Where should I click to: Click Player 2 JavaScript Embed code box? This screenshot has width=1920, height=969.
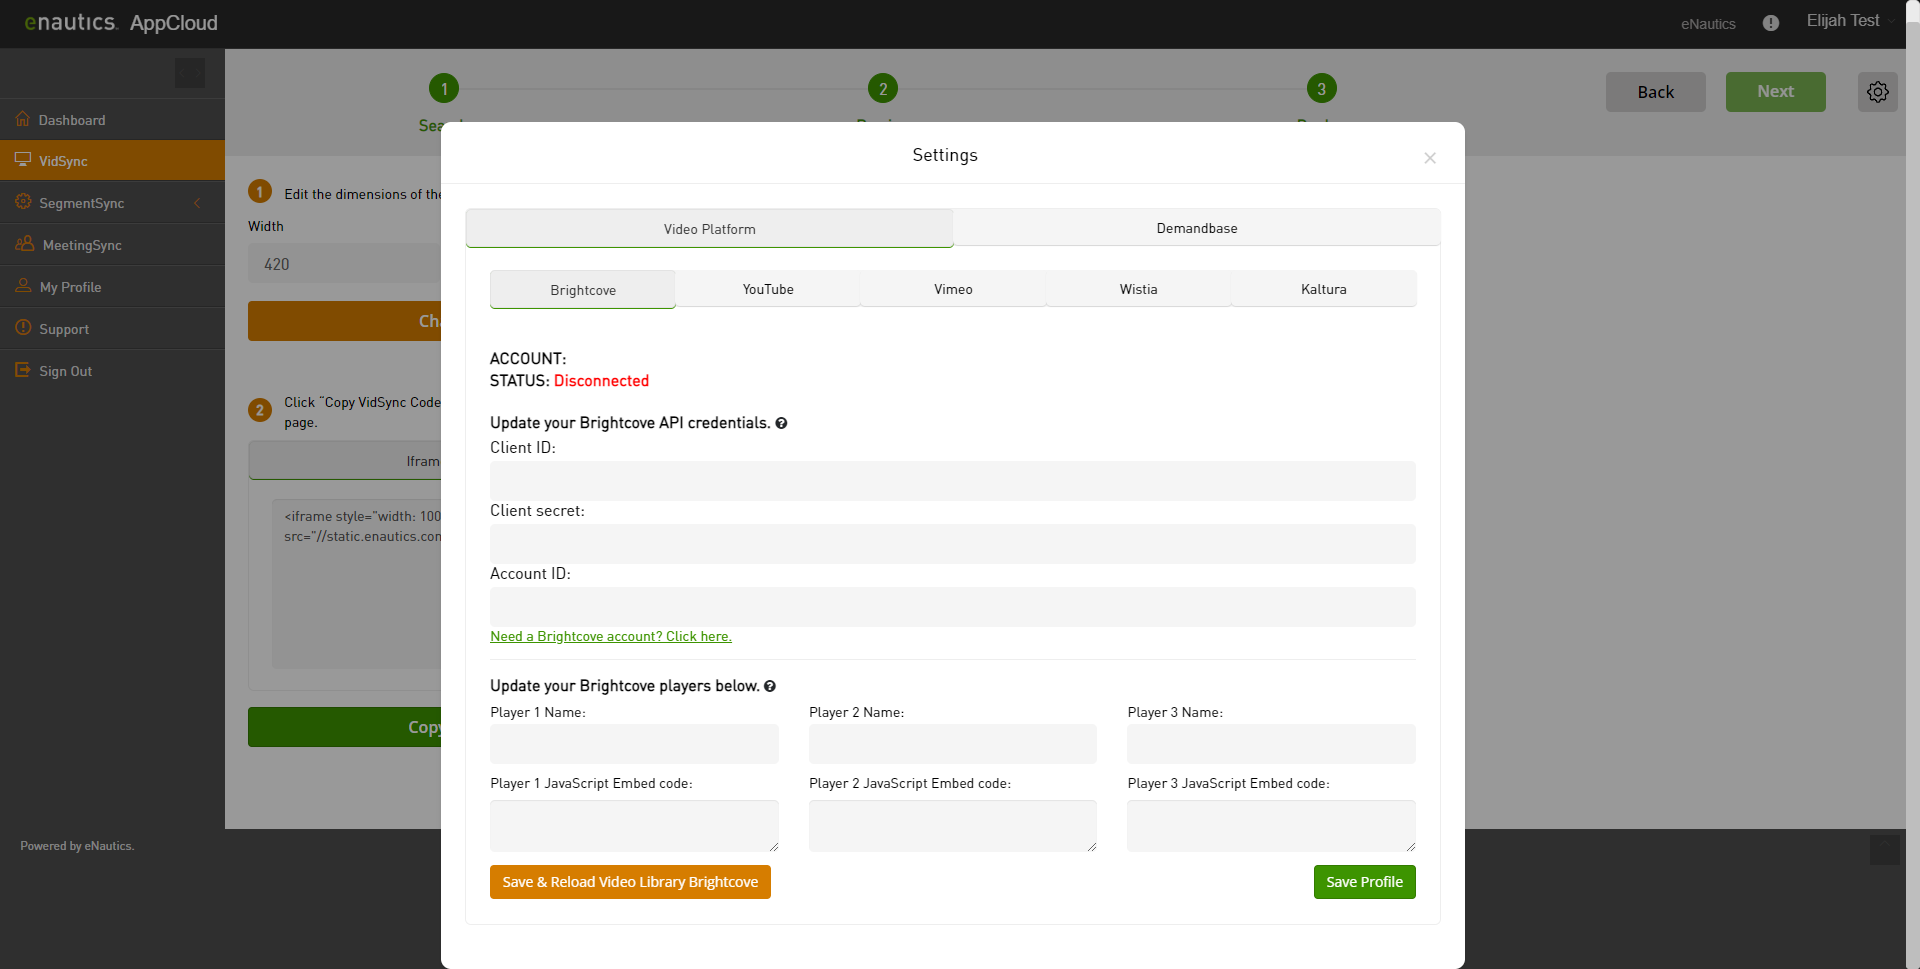click(953, 826)
